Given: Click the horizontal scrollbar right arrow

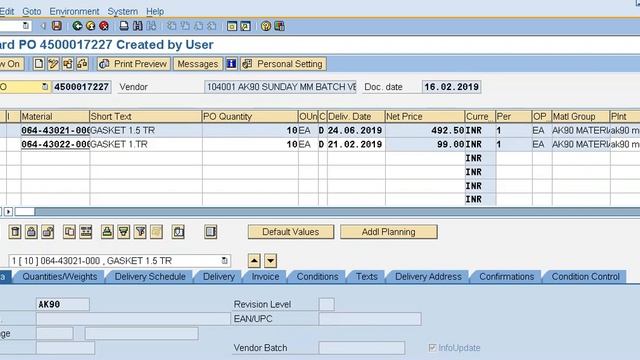Looking at the screenshot, I should click(8, 211).
